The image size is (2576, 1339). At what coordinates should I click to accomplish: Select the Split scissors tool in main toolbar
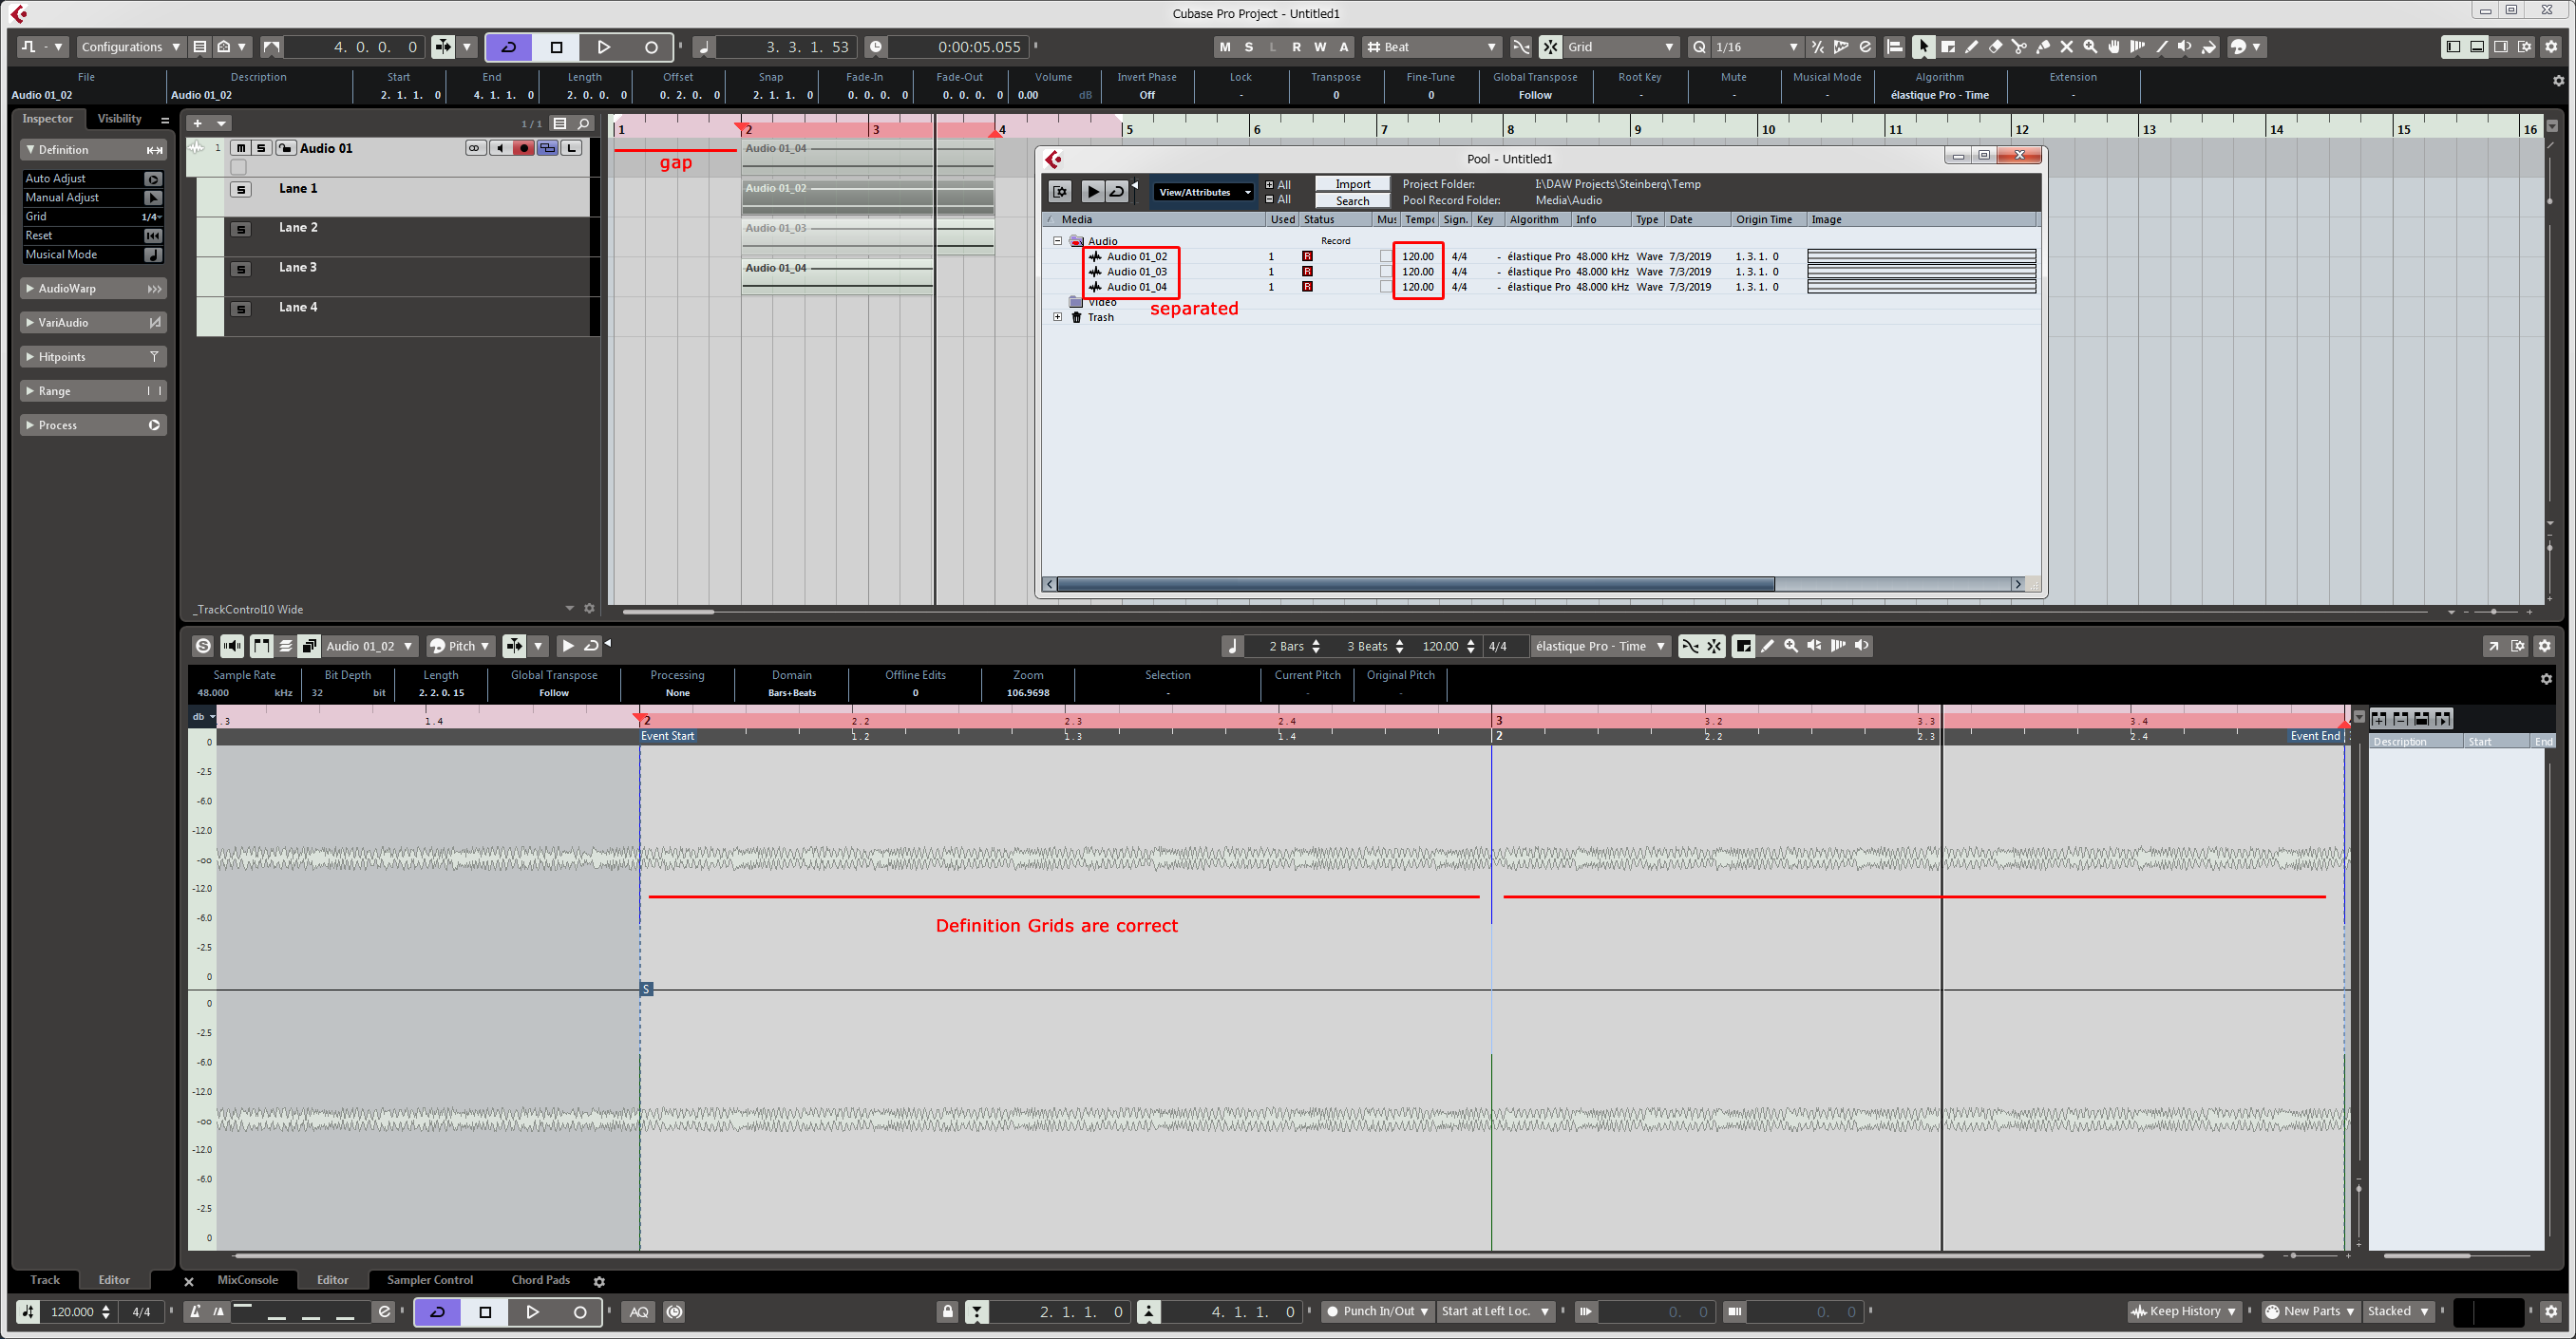2019,47
